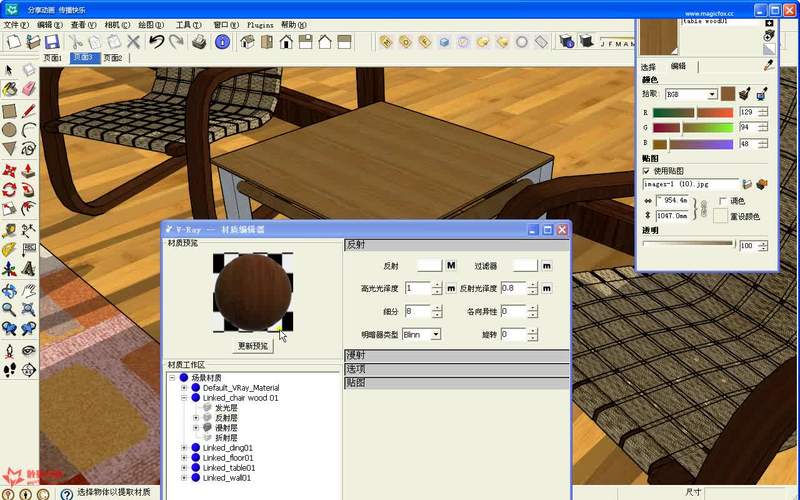Click the Print icon in toolbar
Image resolution: width=800 pixels, height=500 pixels.
click(199, 42)
